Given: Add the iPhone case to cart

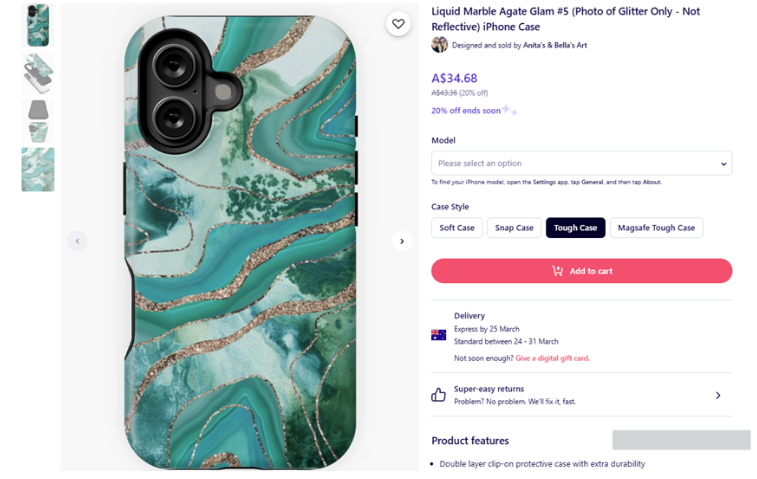Looking at the screenshot, I should tap(581, 271).
